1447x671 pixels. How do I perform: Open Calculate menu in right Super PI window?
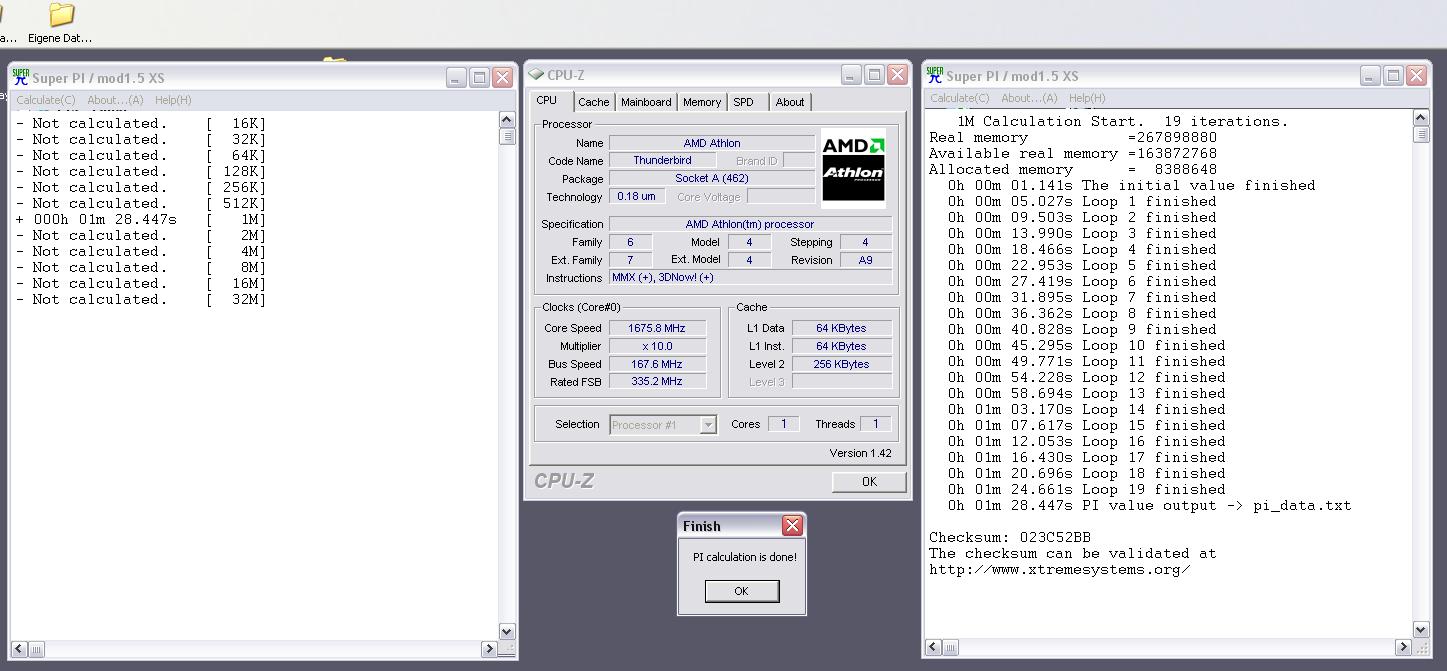point(960,98)
